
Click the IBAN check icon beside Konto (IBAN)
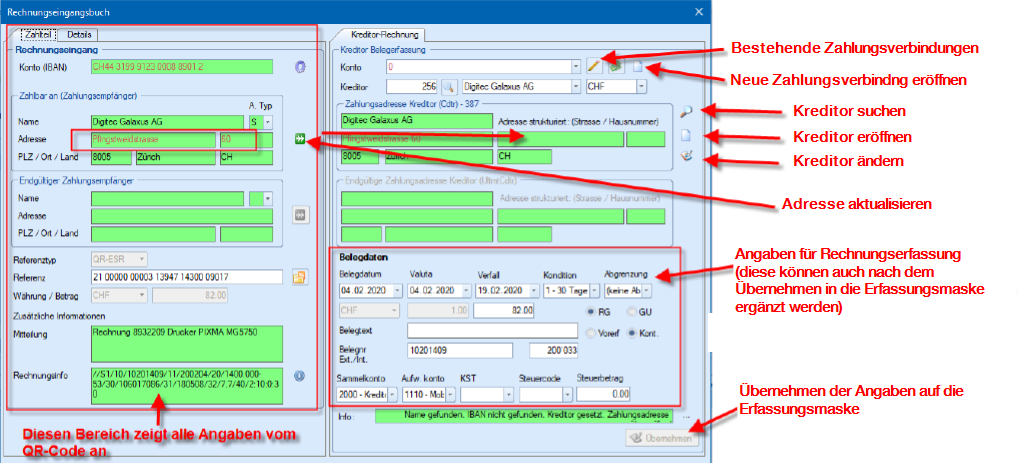coord(300,66)
